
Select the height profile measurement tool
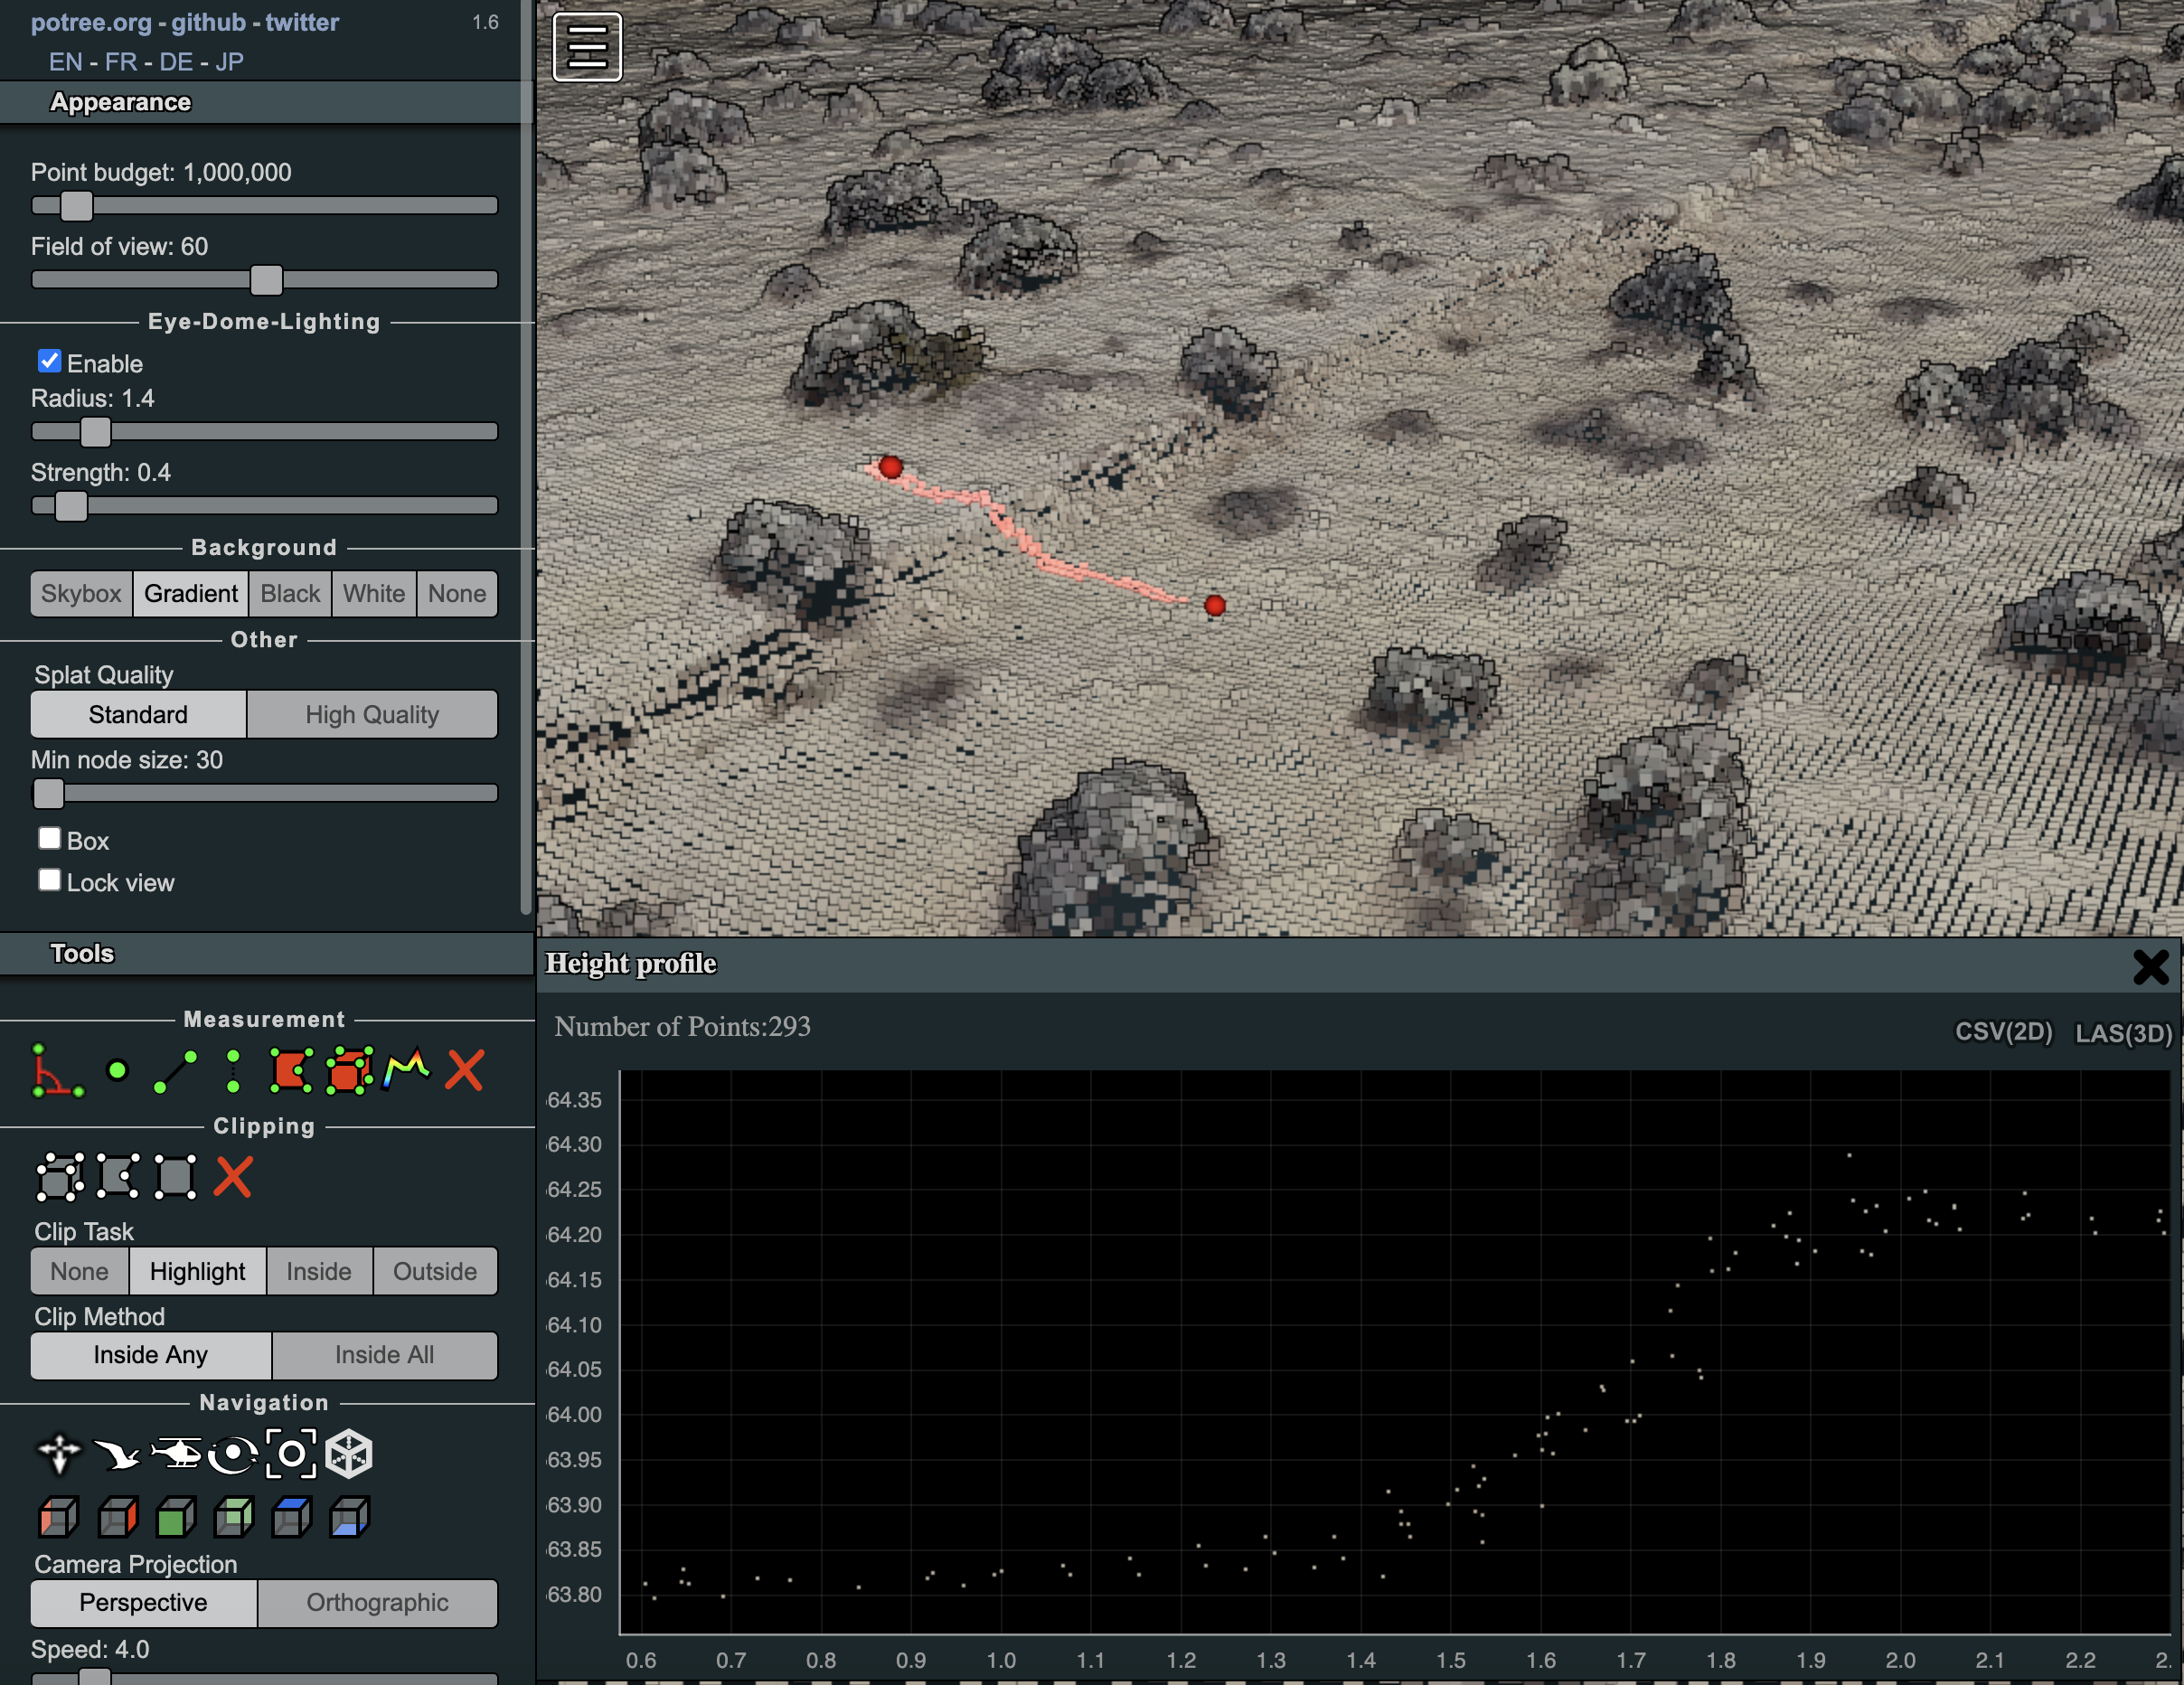[407, 1071]
